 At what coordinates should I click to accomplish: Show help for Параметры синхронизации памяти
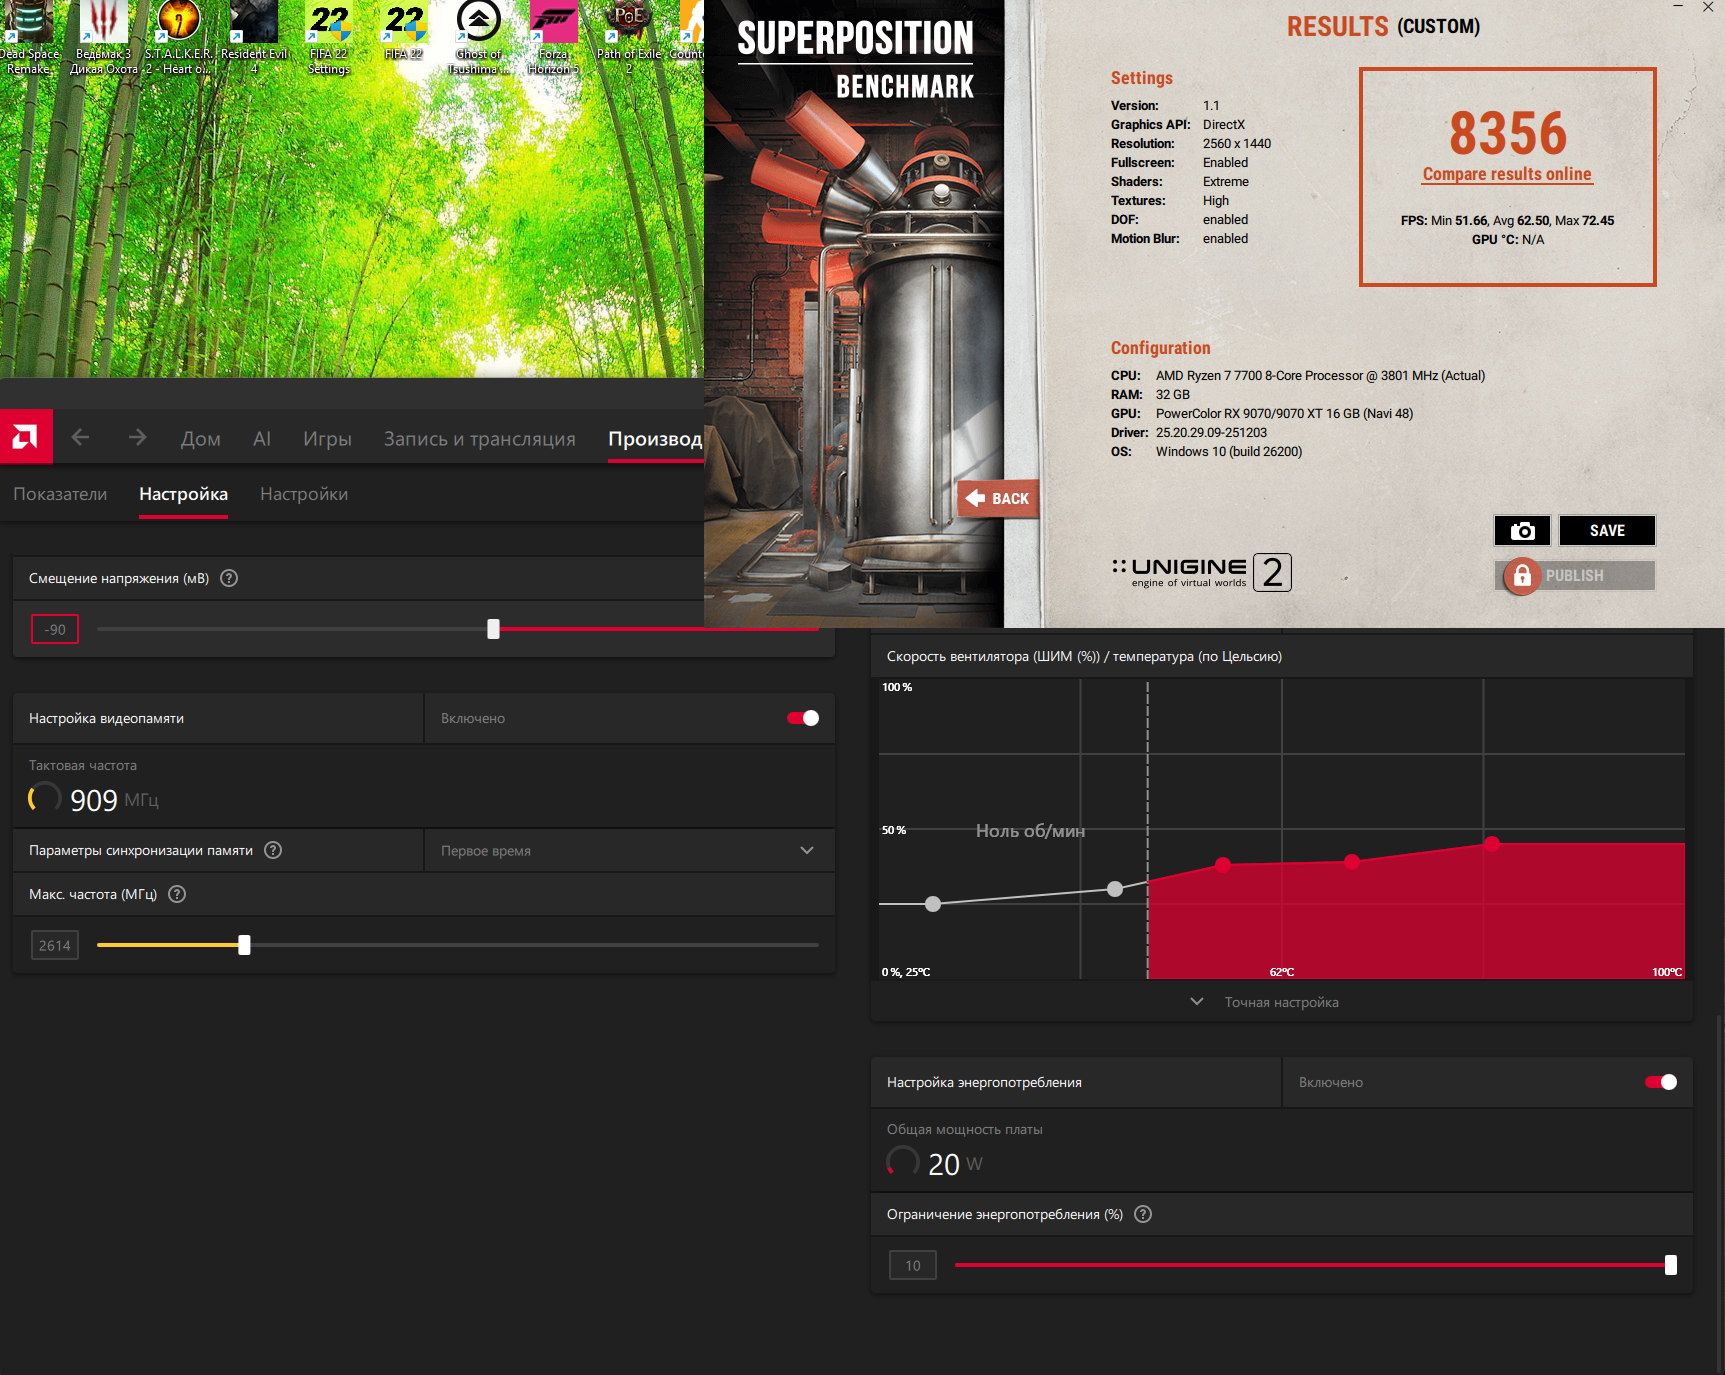pos(273,850)
